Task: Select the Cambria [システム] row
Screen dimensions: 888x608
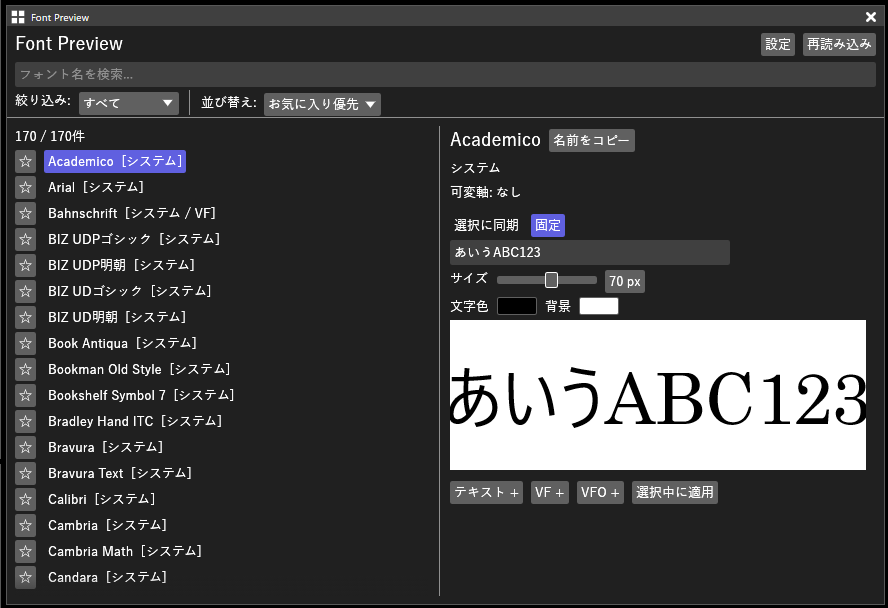Action: coord(107,526)
